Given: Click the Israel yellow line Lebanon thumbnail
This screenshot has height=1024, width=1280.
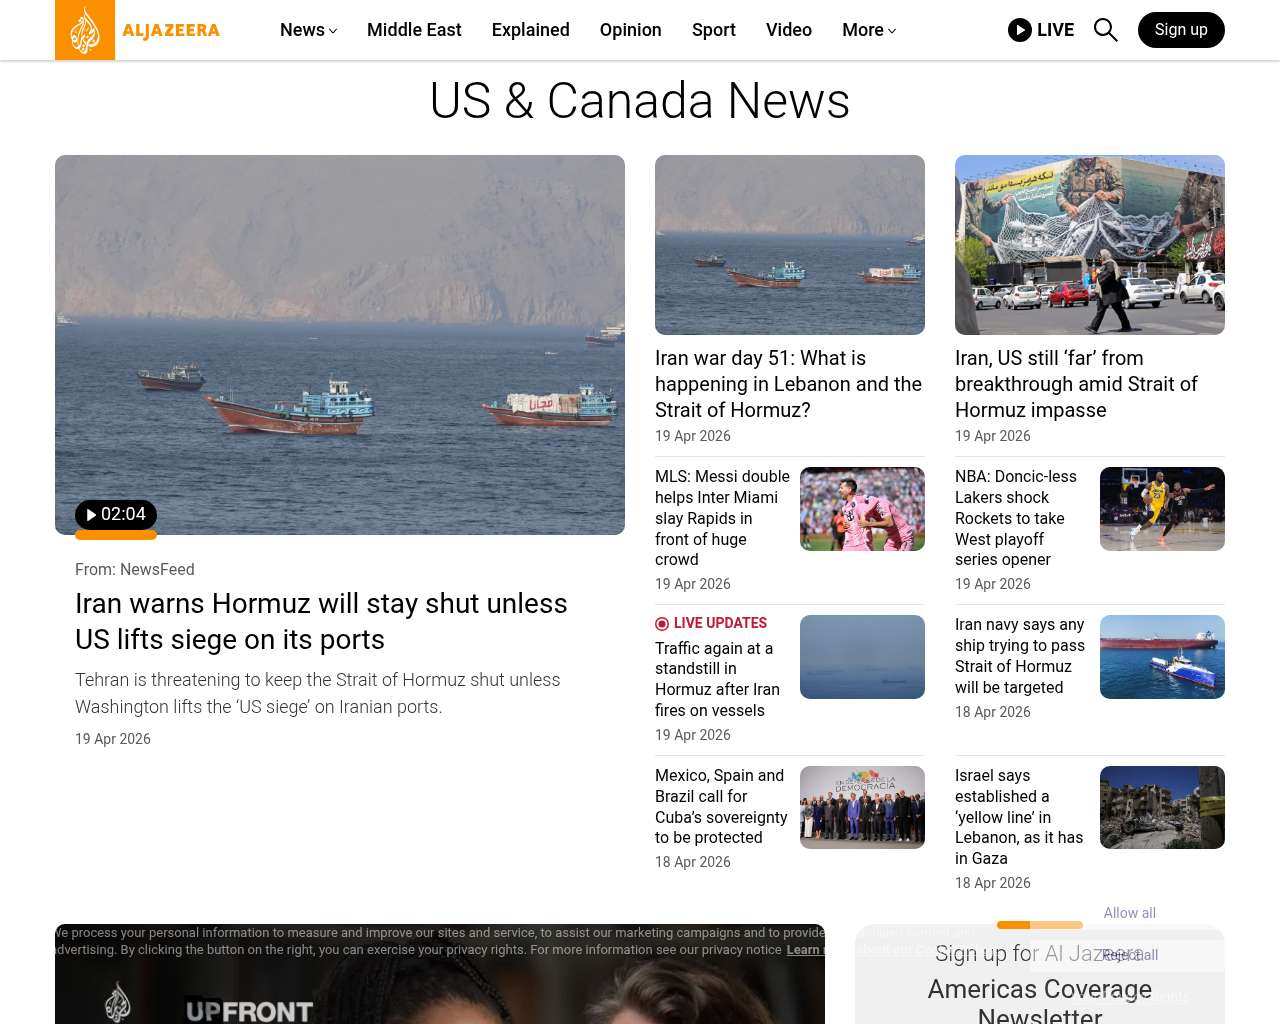Looking at the screenshot, I should click(x=1162, y=808).
